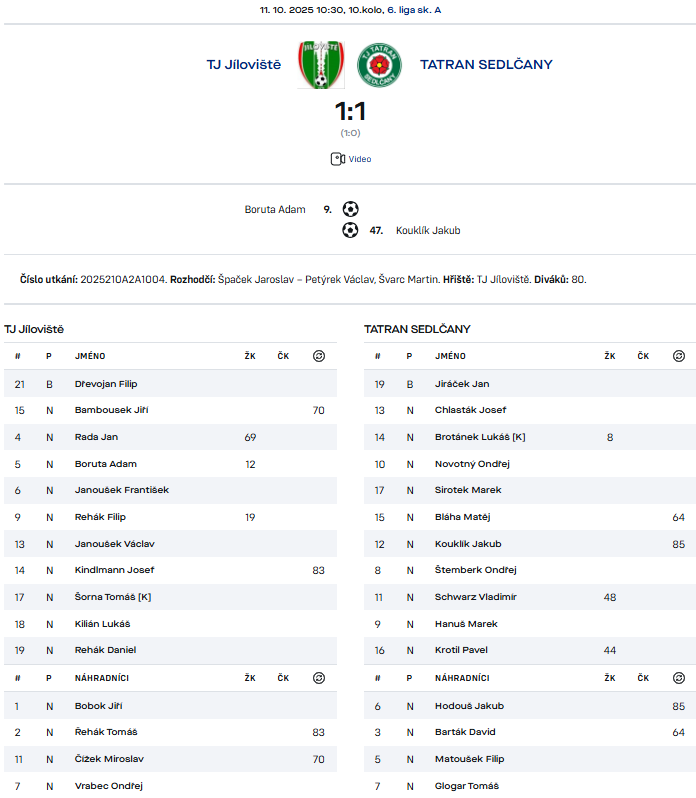Click captain Šorna Tomáš [K] row
Image resolution: width=696 pixels, height=798 pixels.
pos(113,597)
